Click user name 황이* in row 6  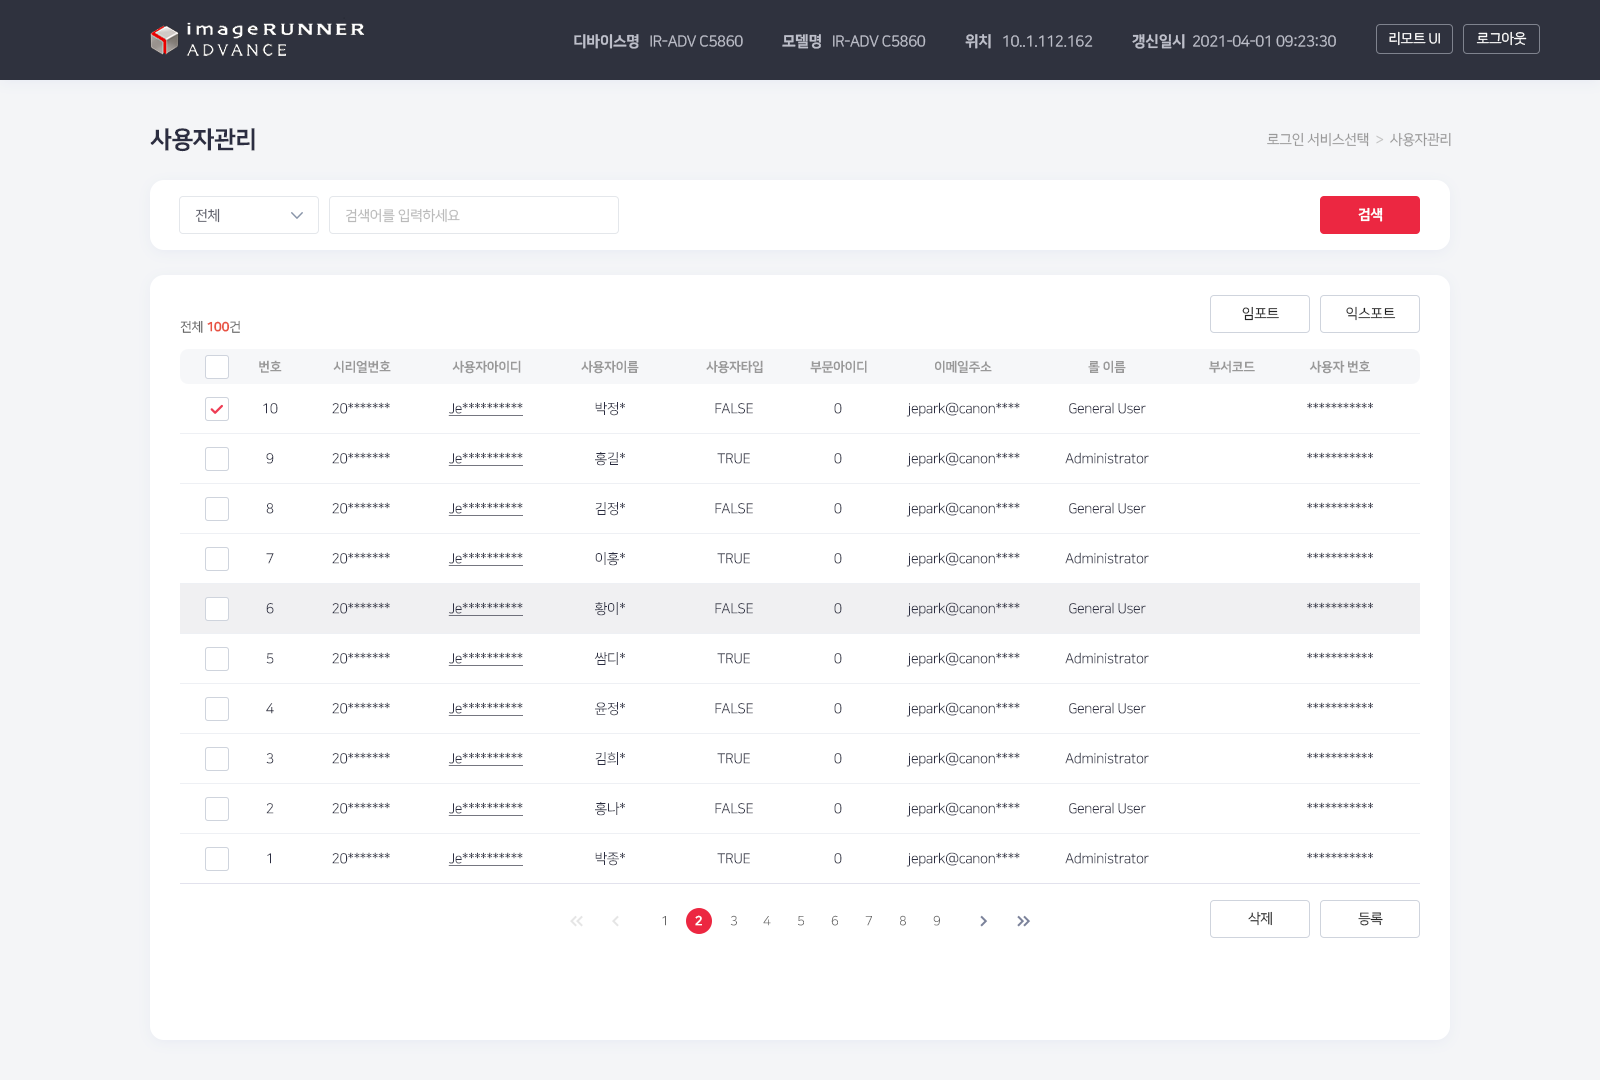[610, 609]
